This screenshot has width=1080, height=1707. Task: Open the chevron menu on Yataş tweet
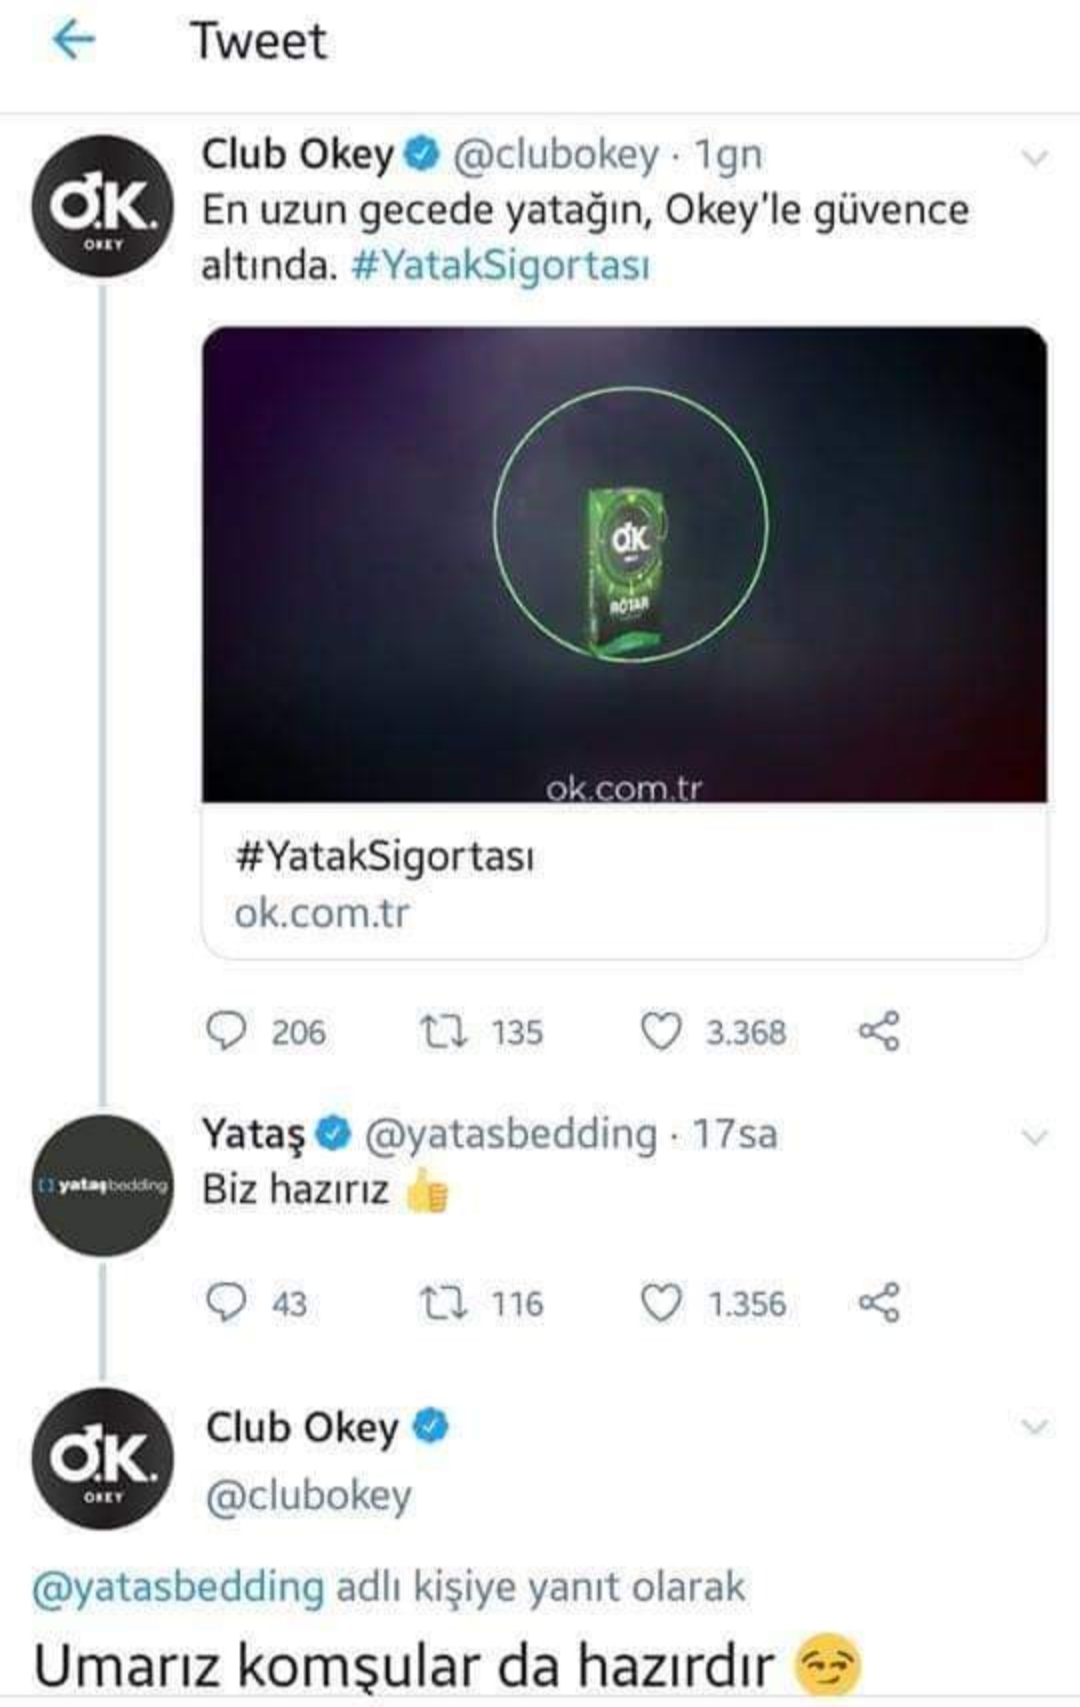[1035, 1137]
